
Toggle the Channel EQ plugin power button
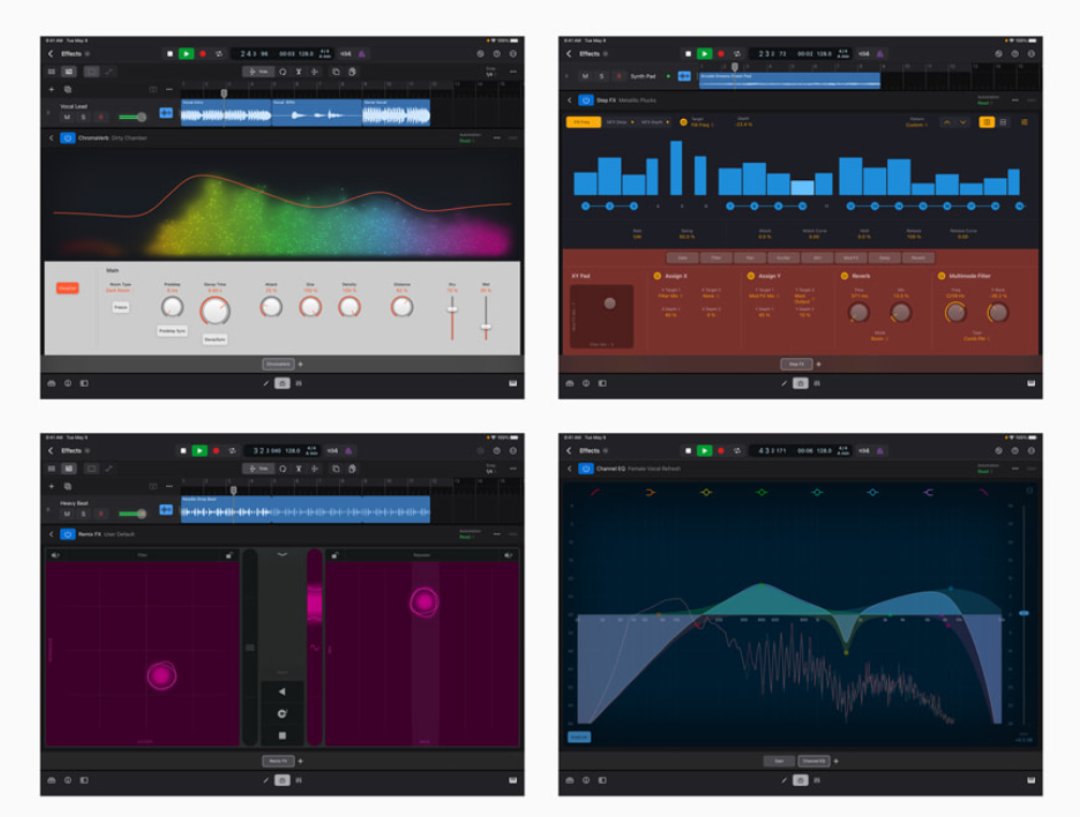point(585,468)
